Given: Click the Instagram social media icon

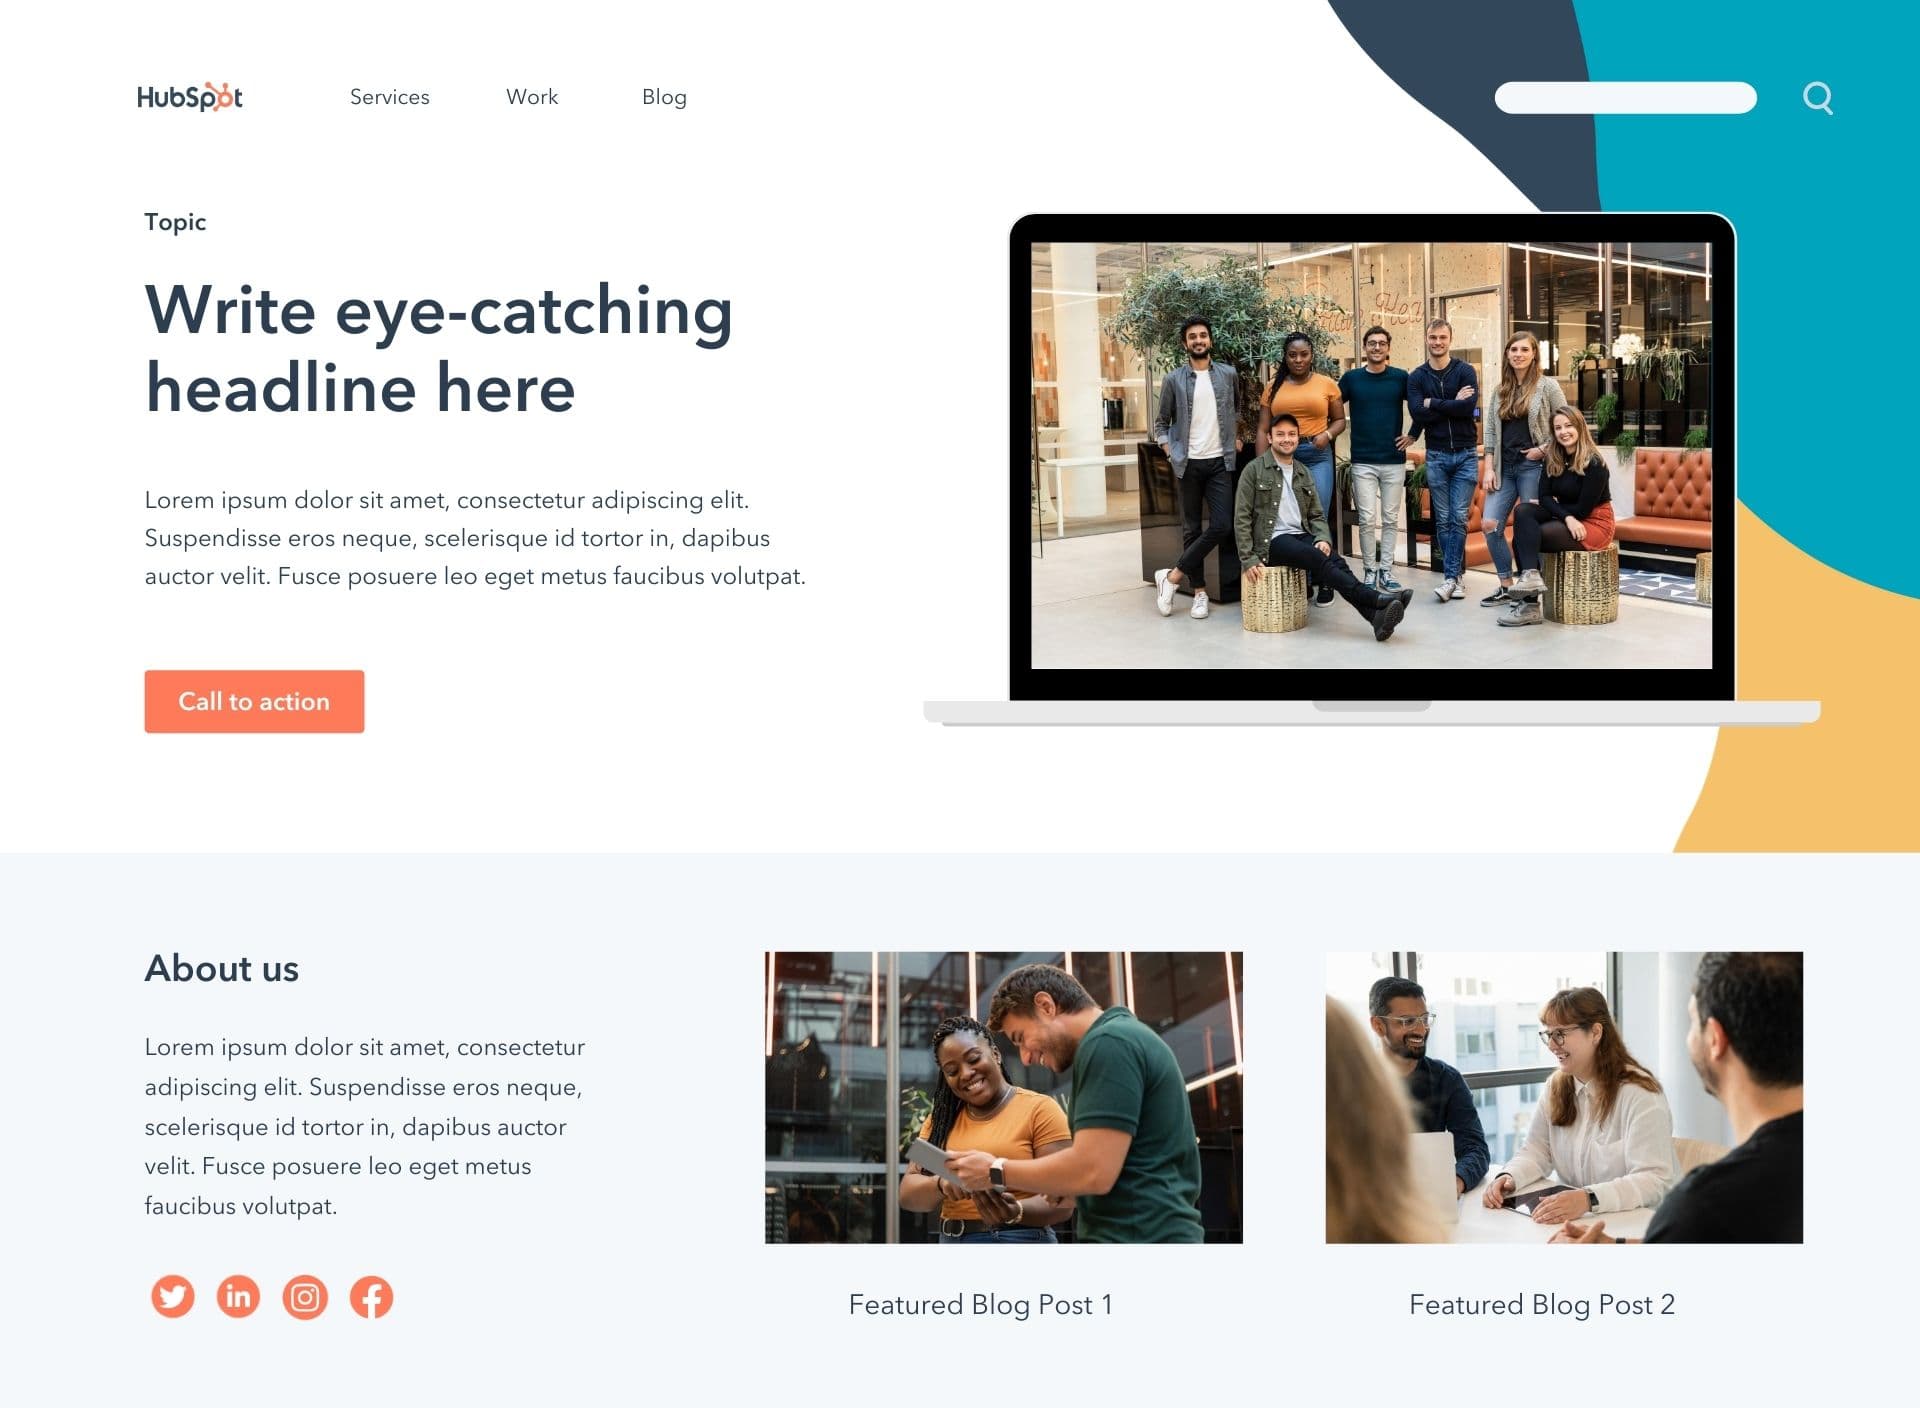Looking at the screenshot, I should (x=304, y=1295).
